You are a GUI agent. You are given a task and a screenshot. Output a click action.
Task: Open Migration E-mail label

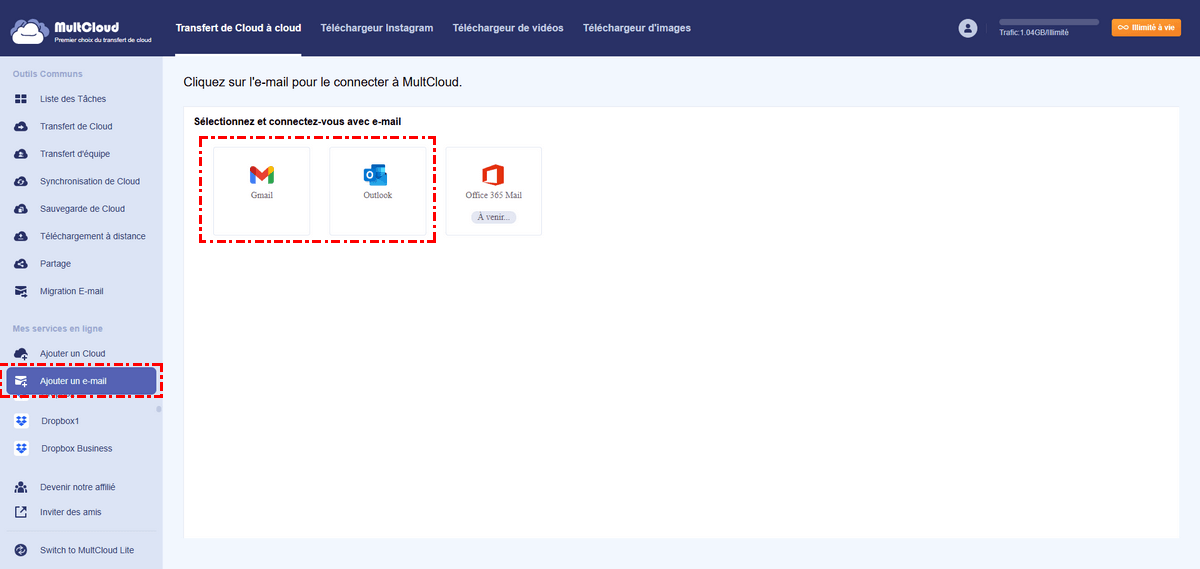point(72,292)
